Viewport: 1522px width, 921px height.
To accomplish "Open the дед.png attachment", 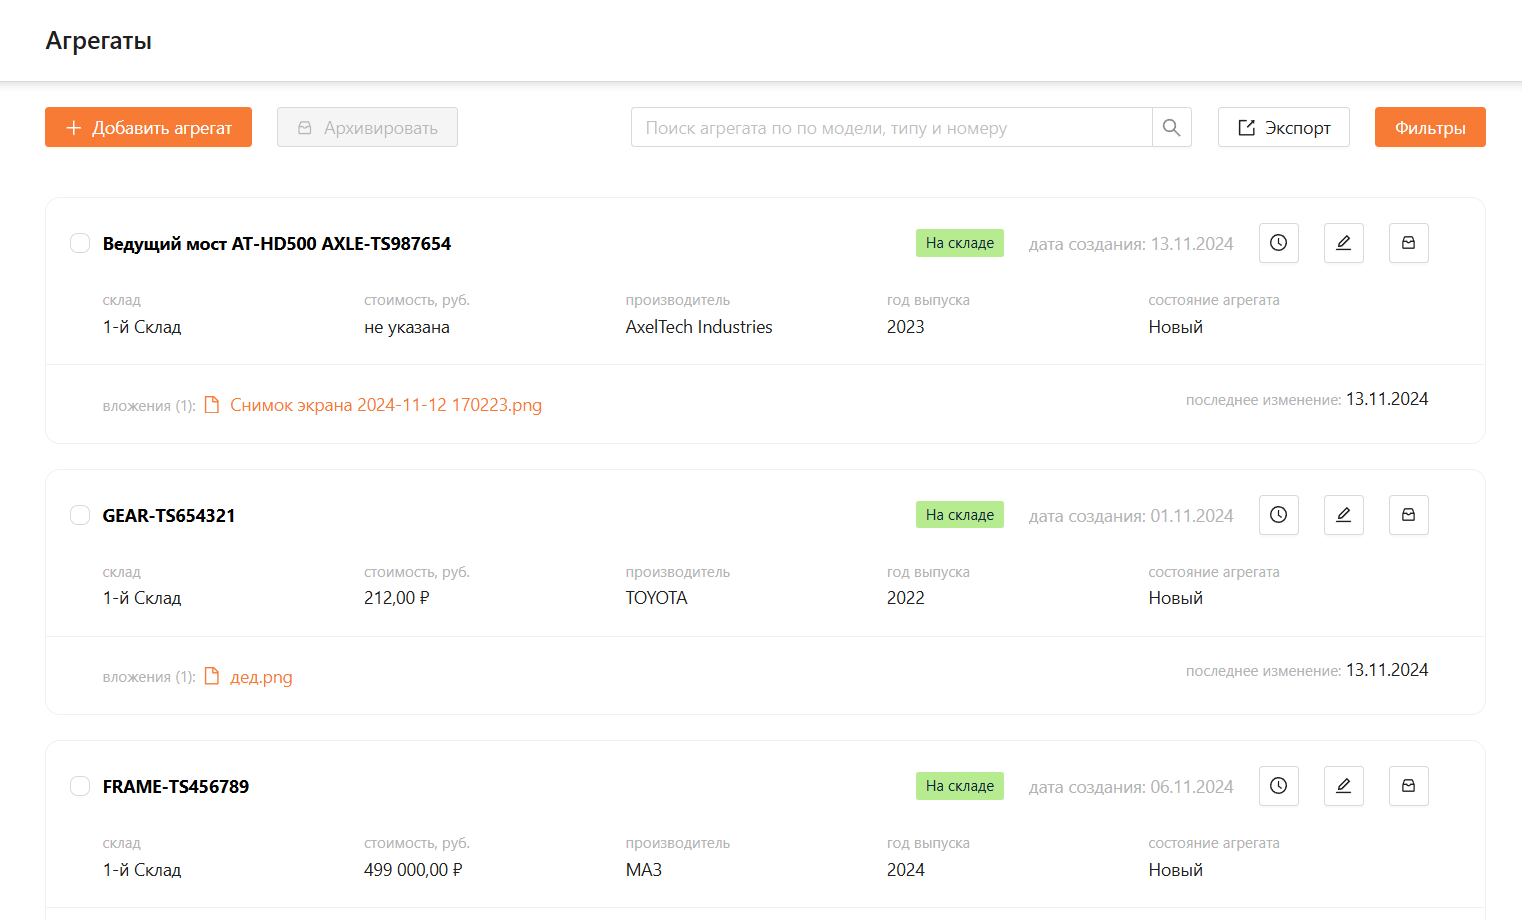I will pyautogui.click(x=261, y=677).
